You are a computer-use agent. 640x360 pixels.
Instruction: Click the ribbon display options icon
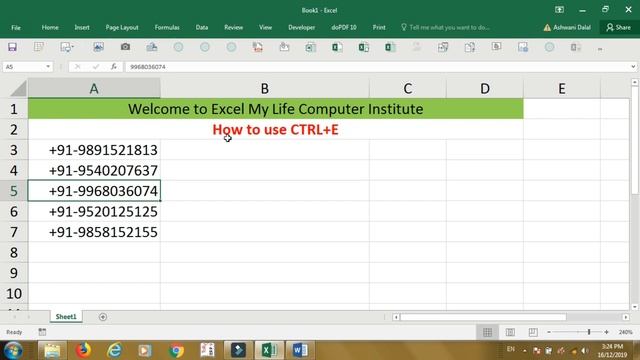click(x=559, y=10)
